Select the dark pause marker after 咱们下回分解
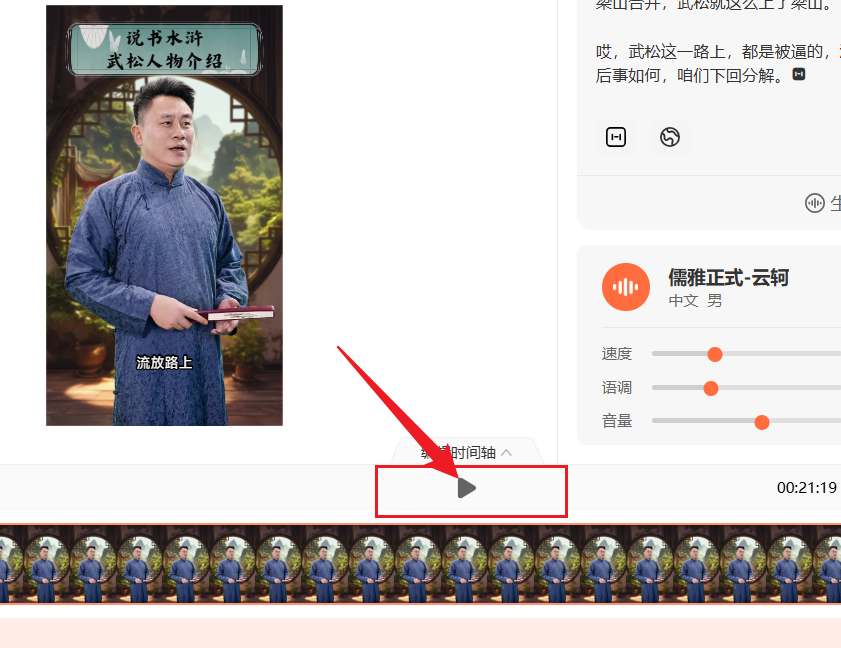Screen dimensions: 841x648 tap(799, 74)
